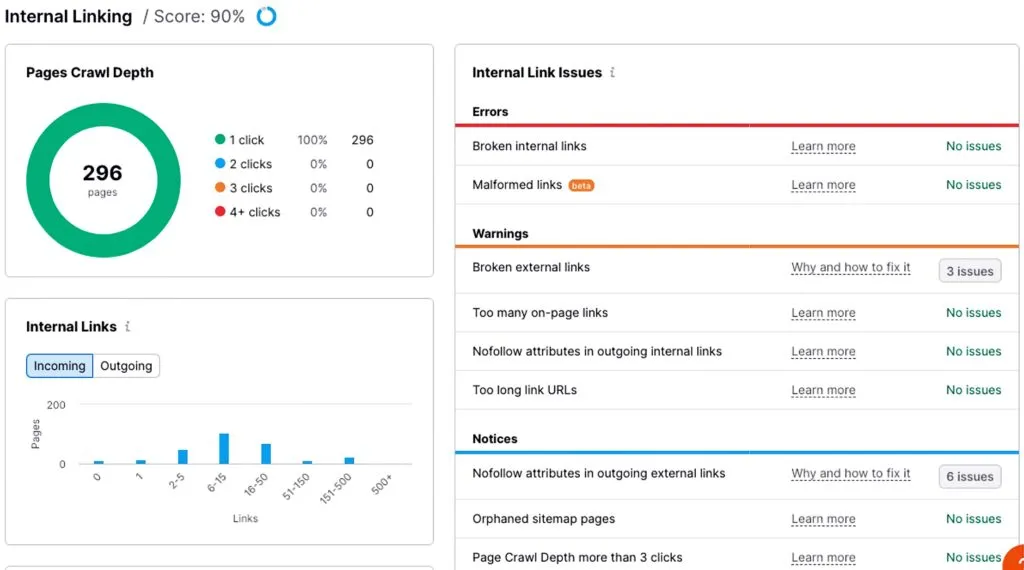Open Learn more for Broken internal links
Viewport: 1024px width, 570px height.
pos(824,146)
